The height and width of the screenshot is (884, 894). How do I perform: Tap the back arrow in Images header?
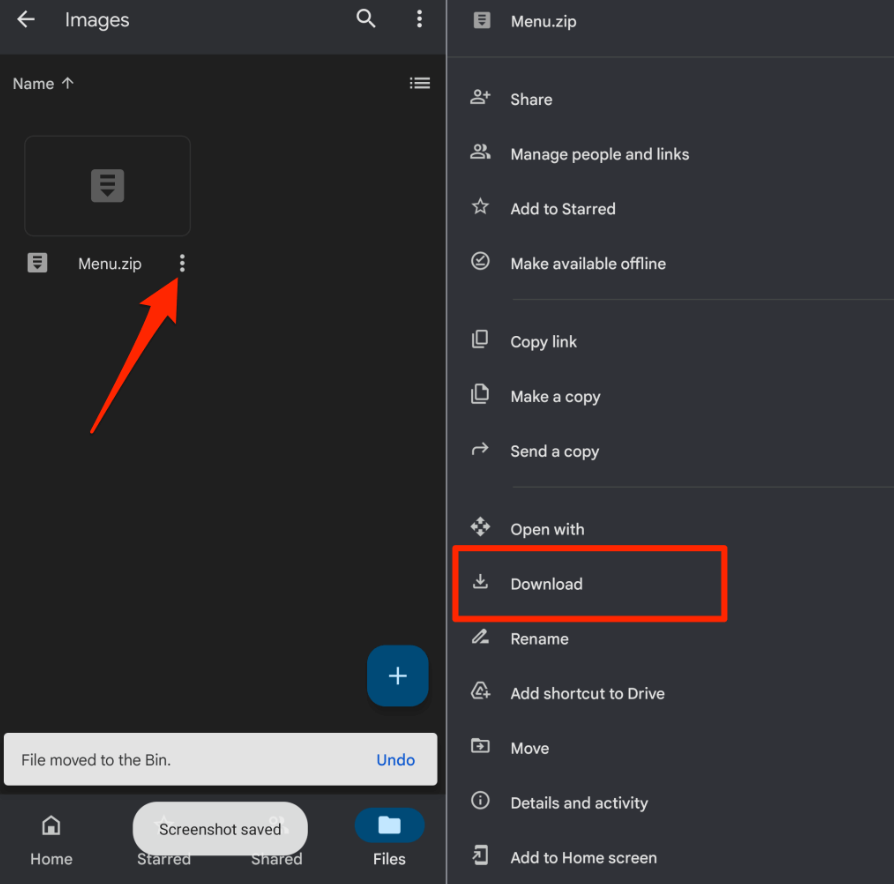[26, 19]
